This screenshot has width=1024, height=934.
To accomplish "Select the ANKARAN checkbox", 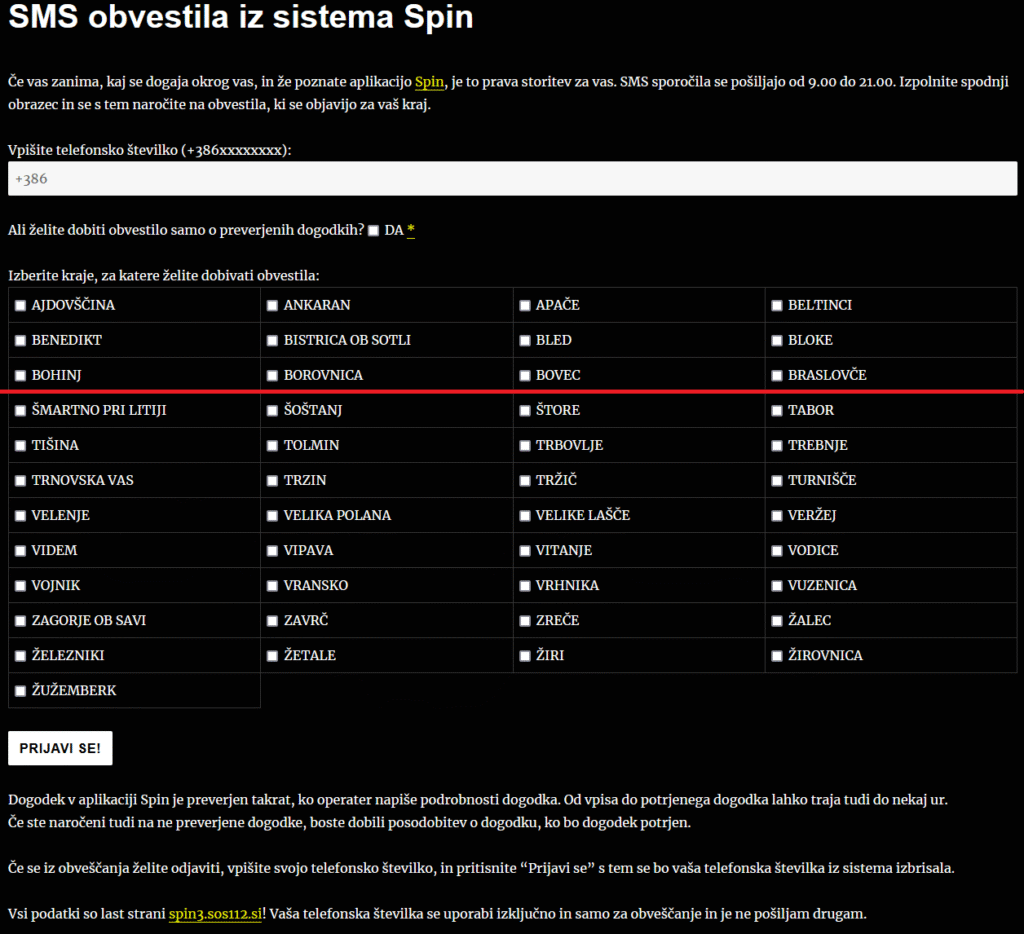I will [x=272, y=306].
